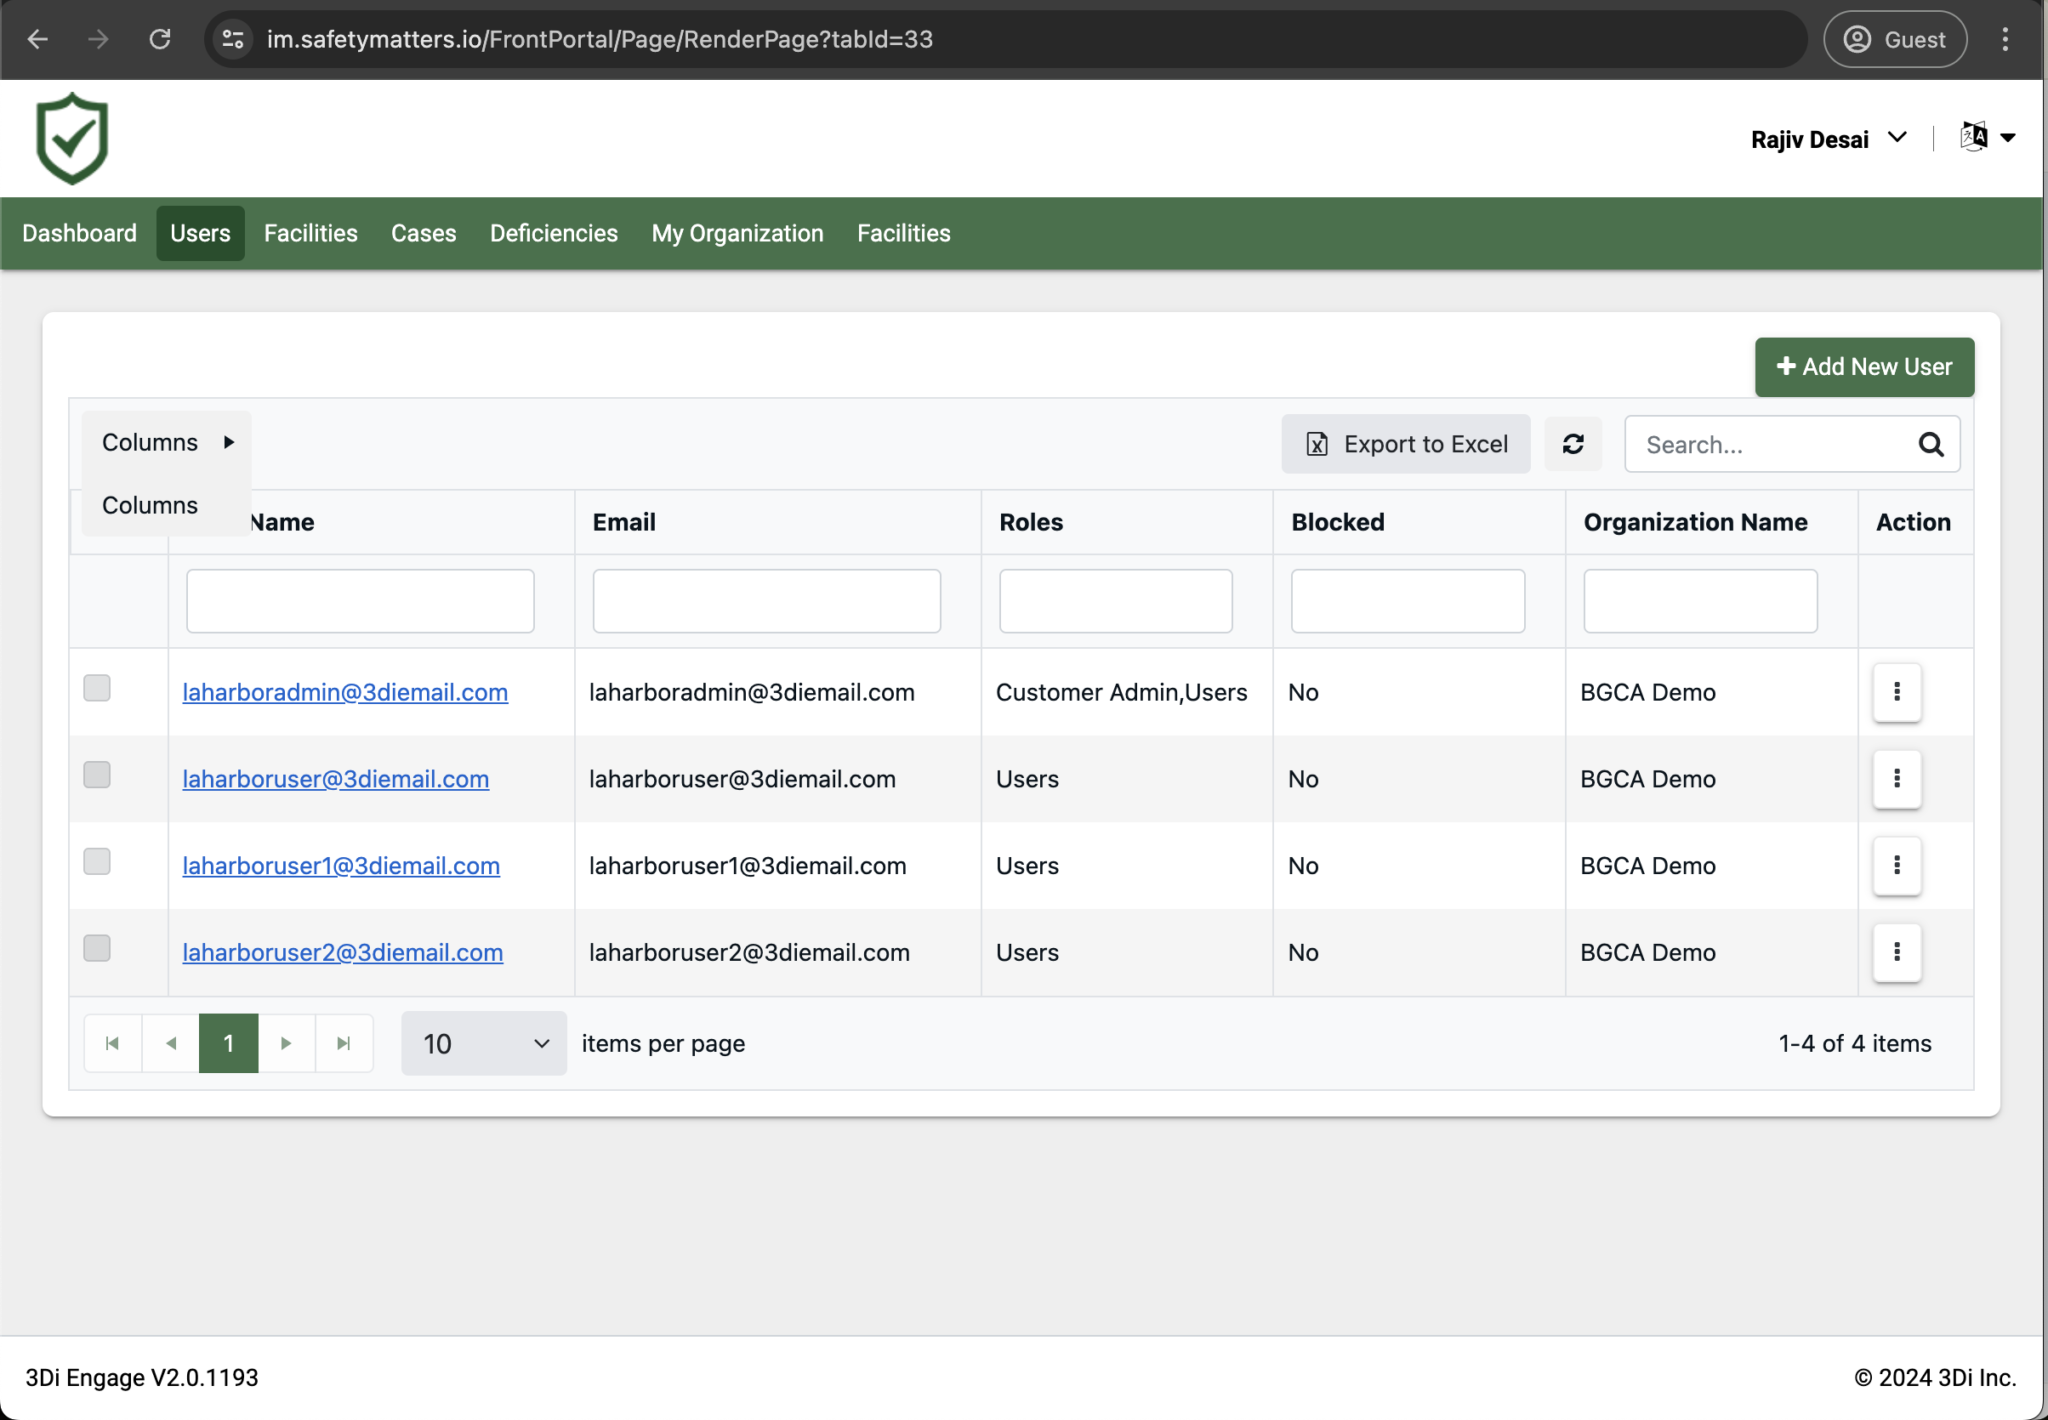Go to last page in pager
The image size is (2048, 1420).
pos(344,1043)
